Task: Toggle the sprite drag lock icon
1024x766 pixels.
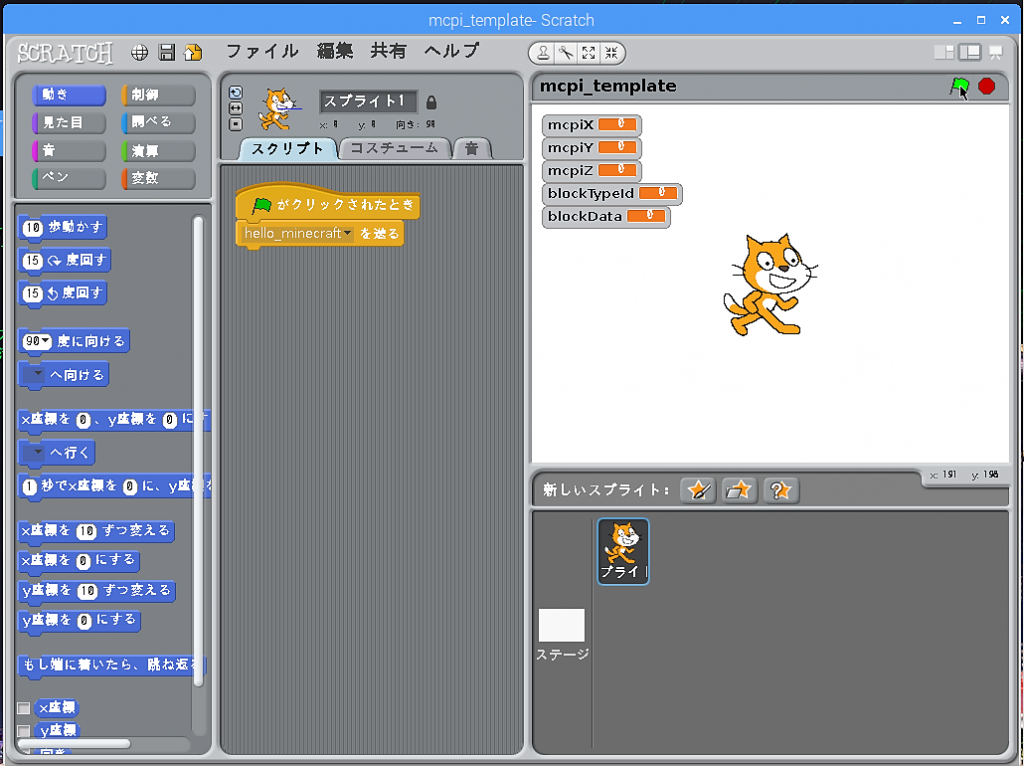Action: pyautogui.click(x=431, y=103)
